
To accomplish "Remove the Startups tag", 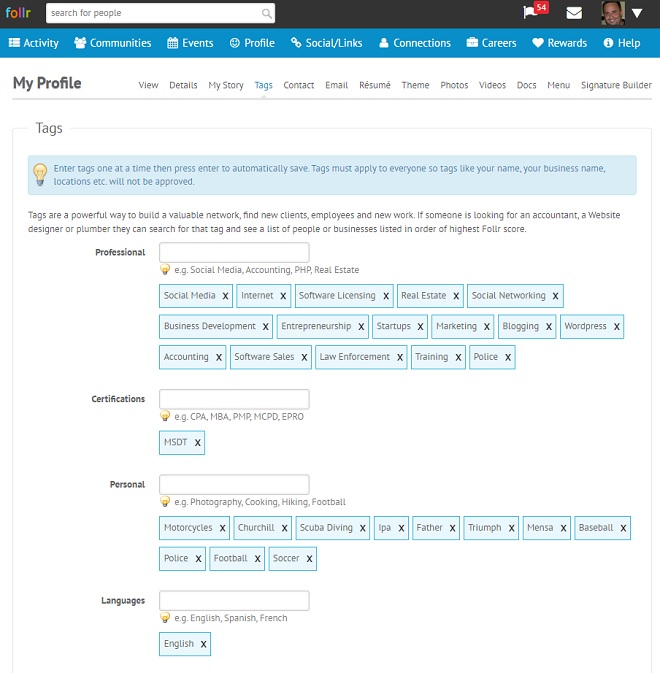I will pos(421,327).
